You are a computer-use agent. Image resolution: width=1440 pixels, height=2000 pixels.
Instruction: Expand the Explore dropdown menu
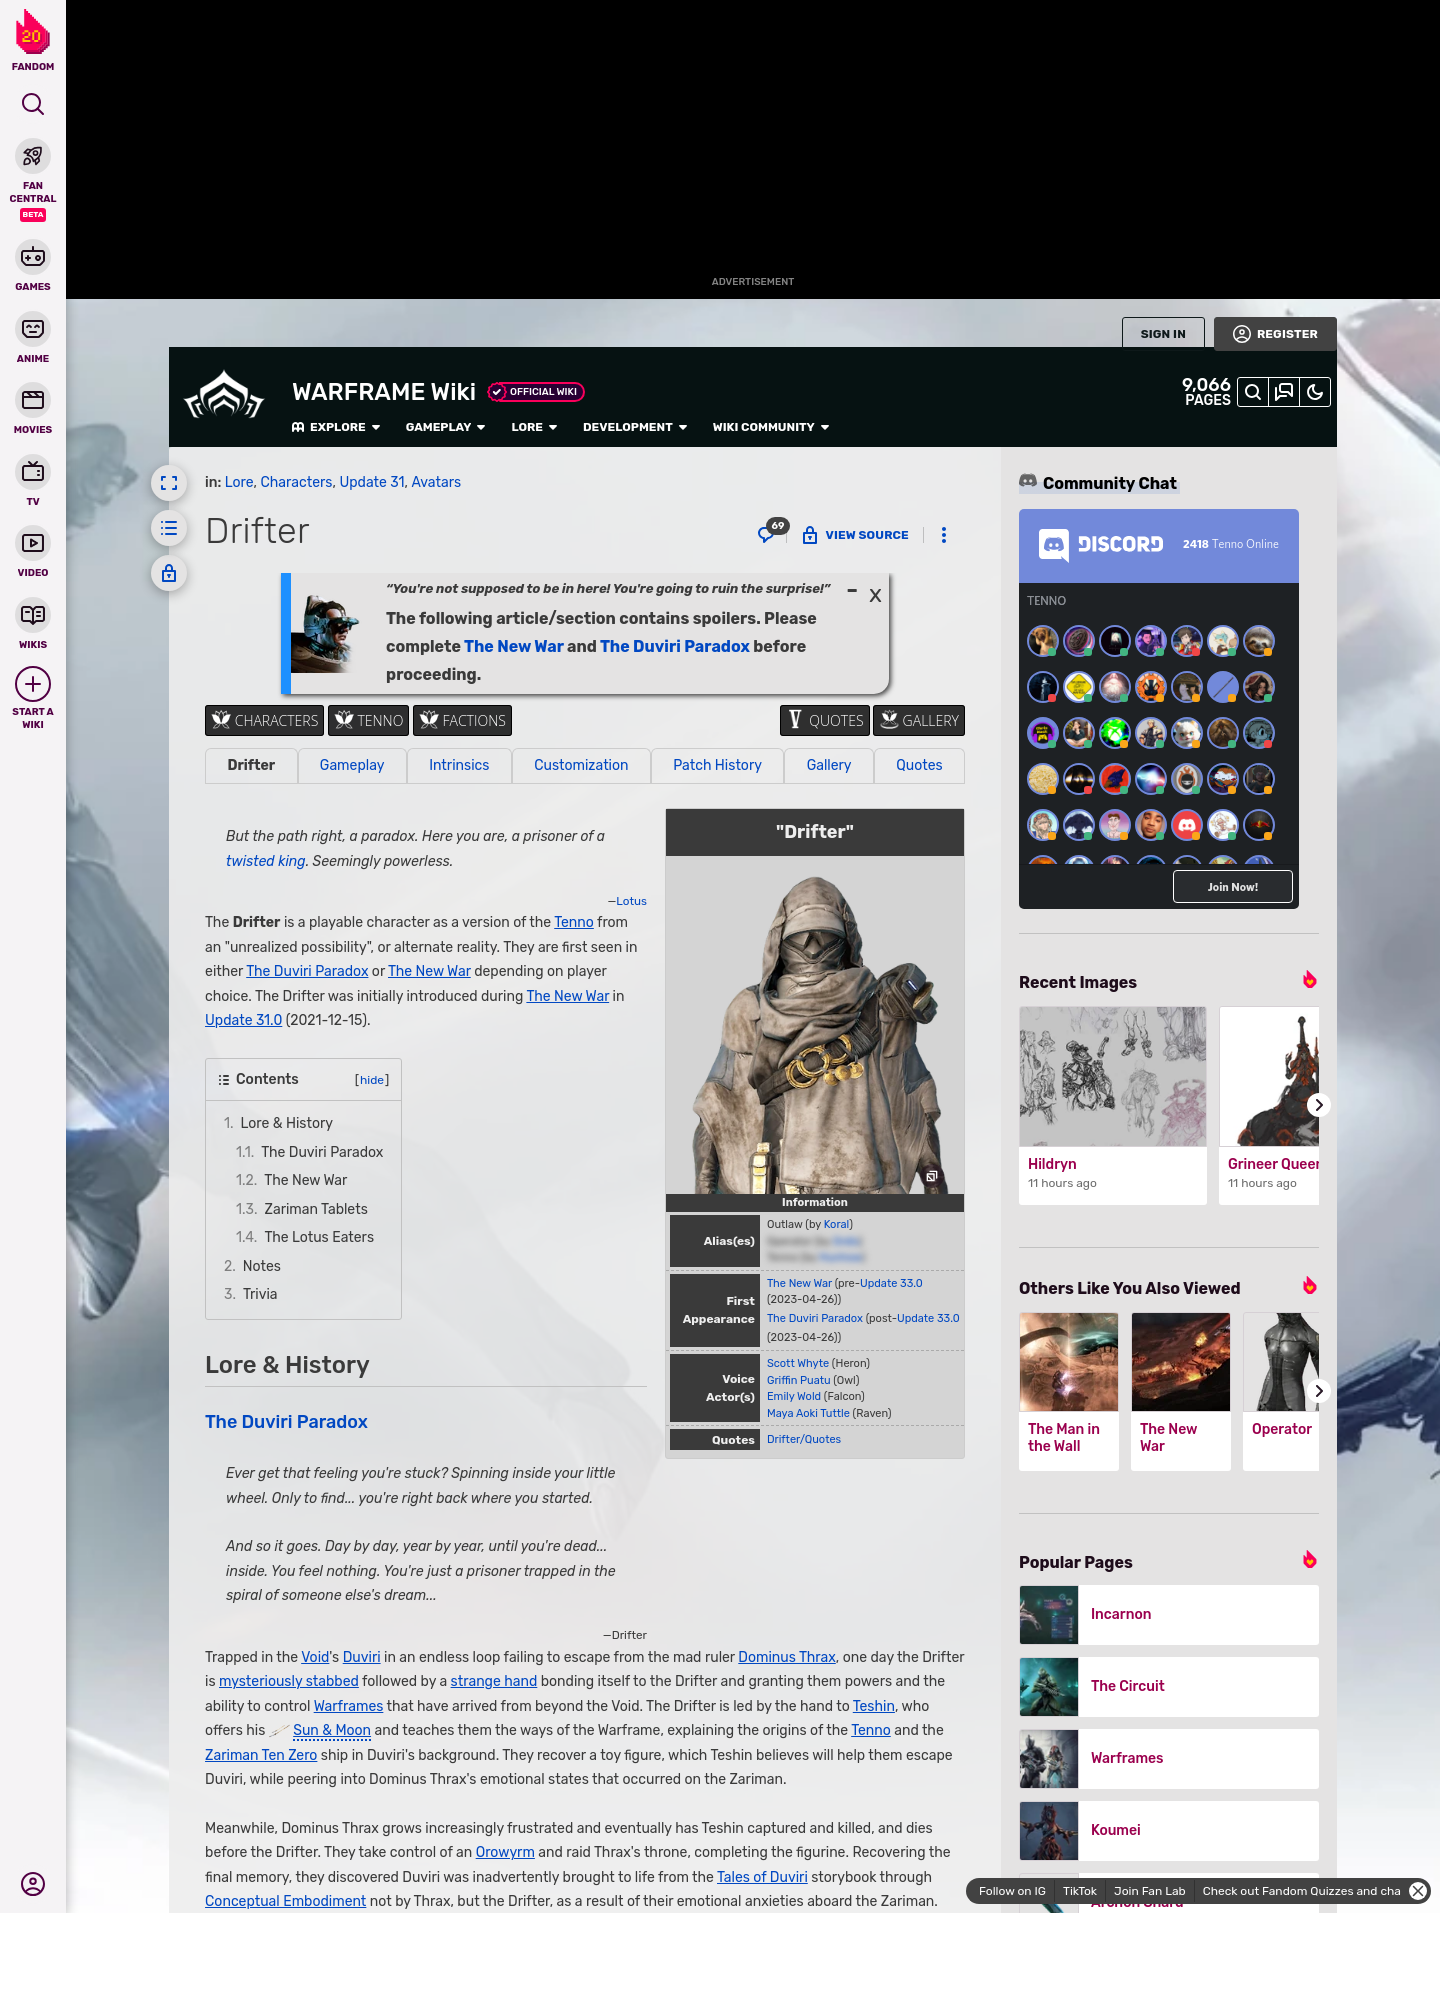click(336, 427)
